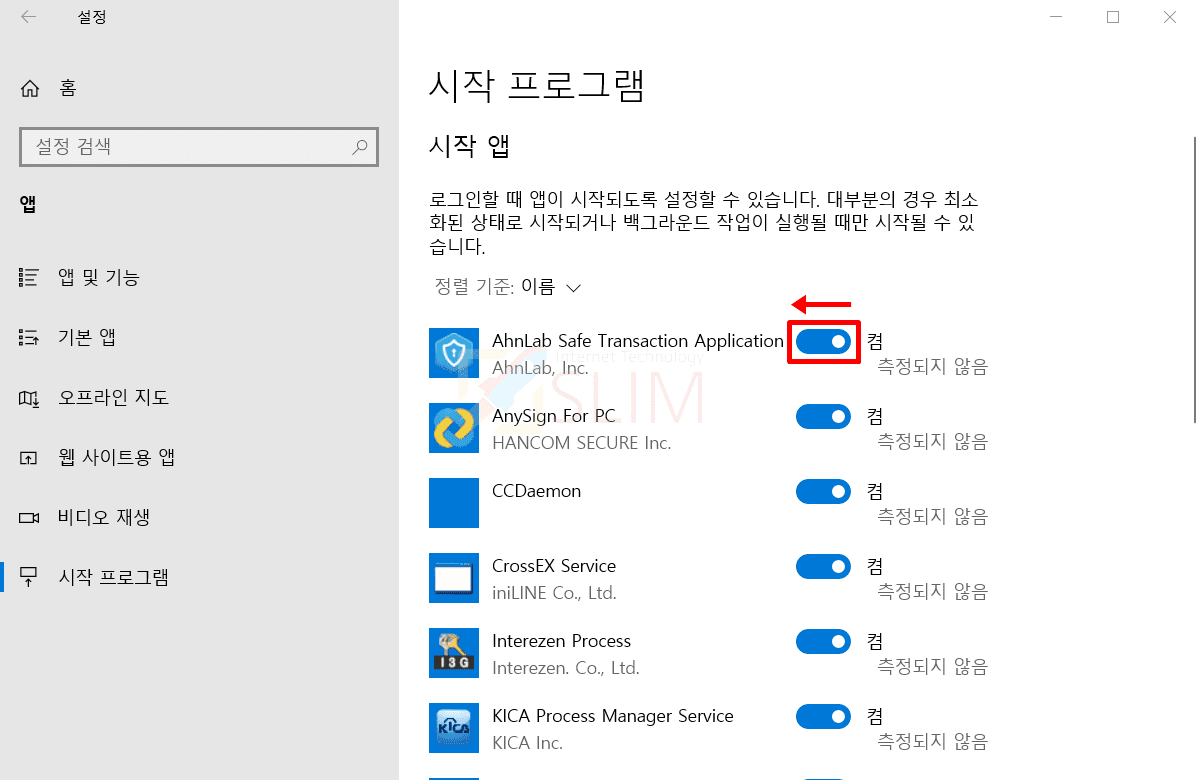
Task: Go to 기본 앱 settings page
Action: [87, 337]
